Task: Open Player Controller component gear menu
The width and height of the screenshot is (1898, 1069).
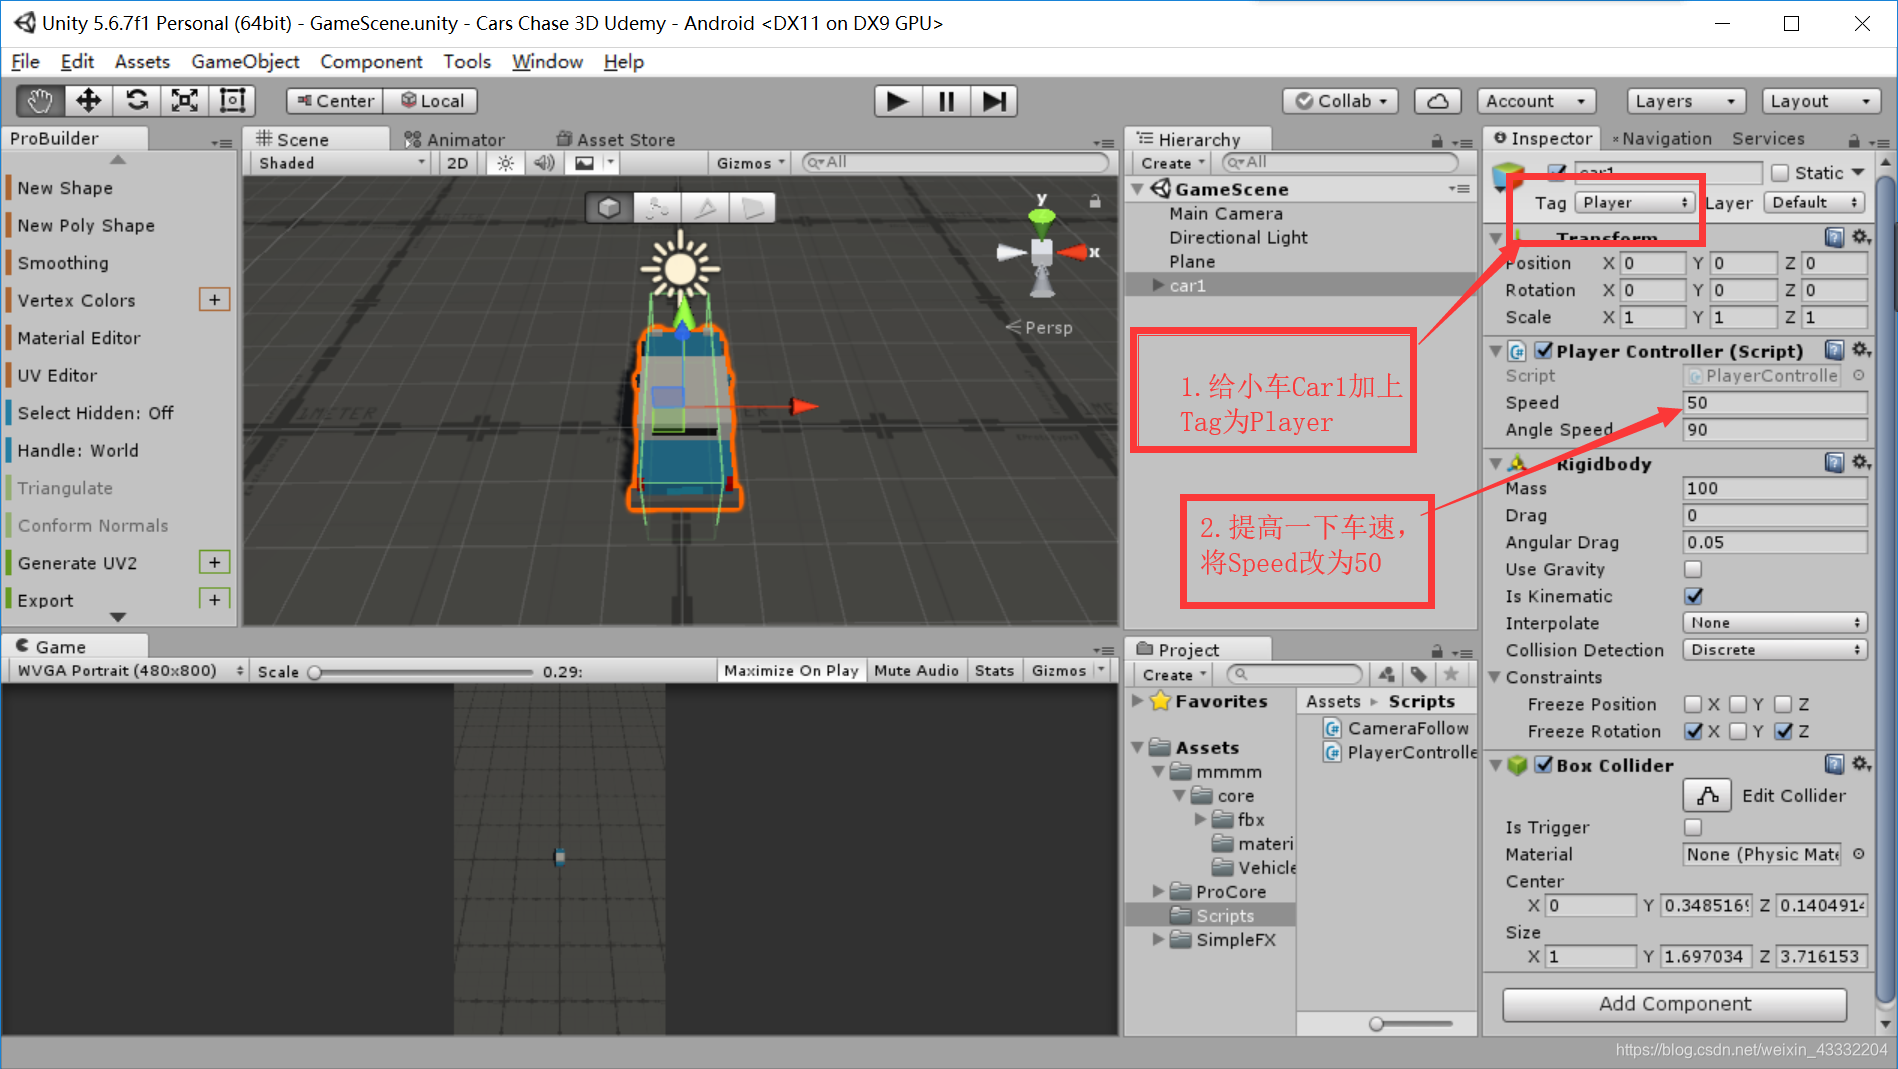Action: pyautogui.click(x=1861, y=350)
